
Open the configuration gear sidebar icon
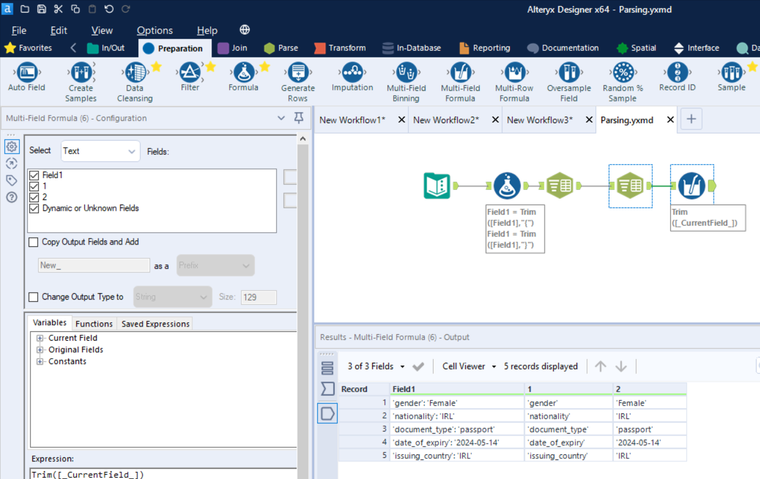pyautogui.click(x=12, y=146)
